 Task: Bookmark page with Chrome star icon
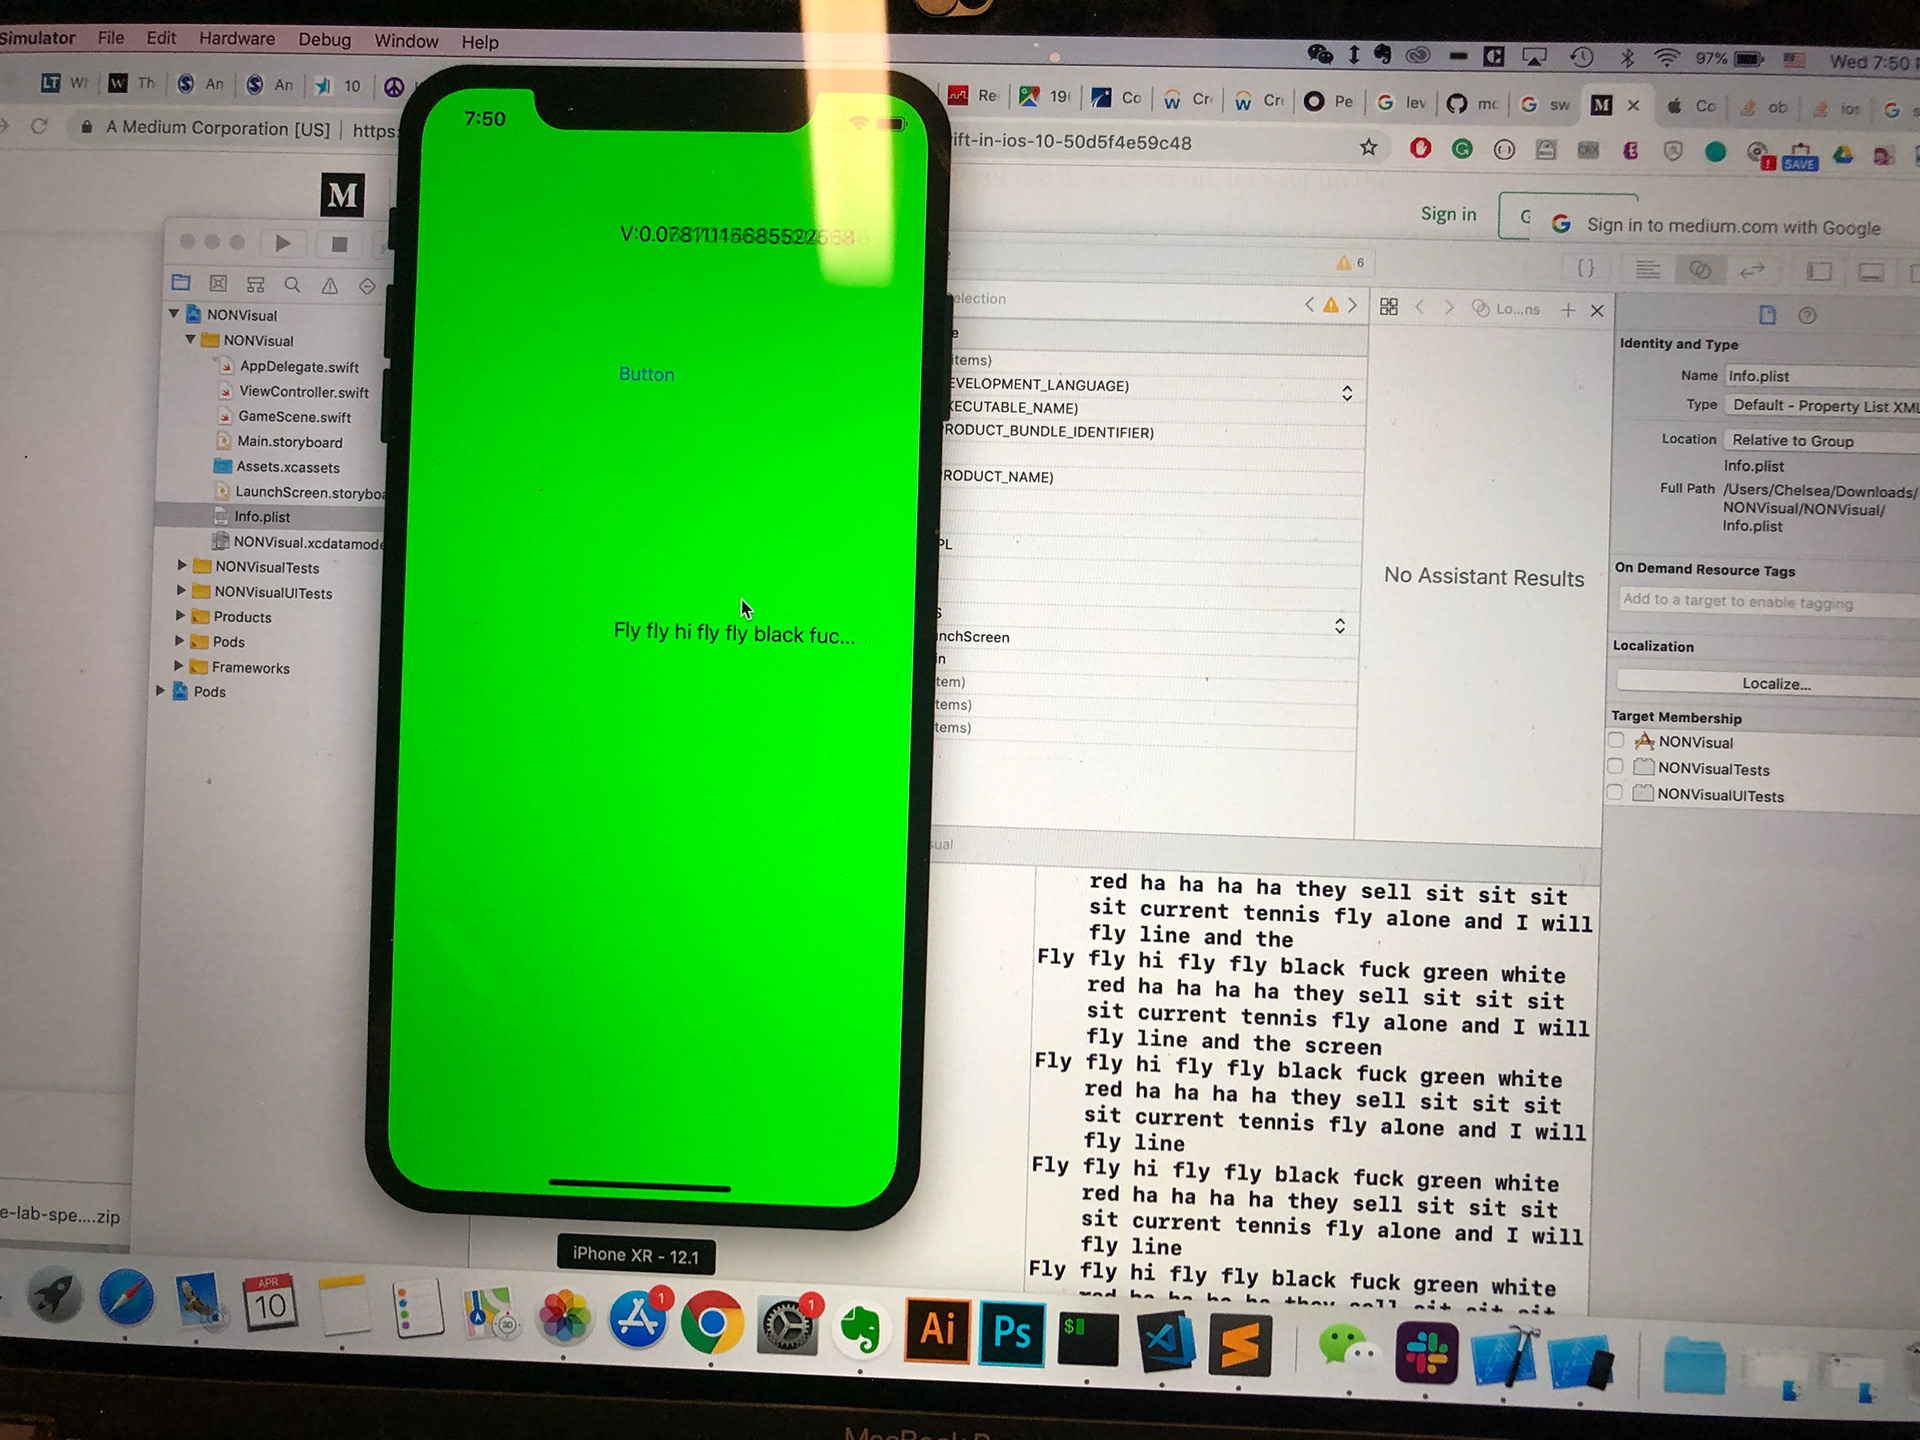click(x=1369, y=148)
